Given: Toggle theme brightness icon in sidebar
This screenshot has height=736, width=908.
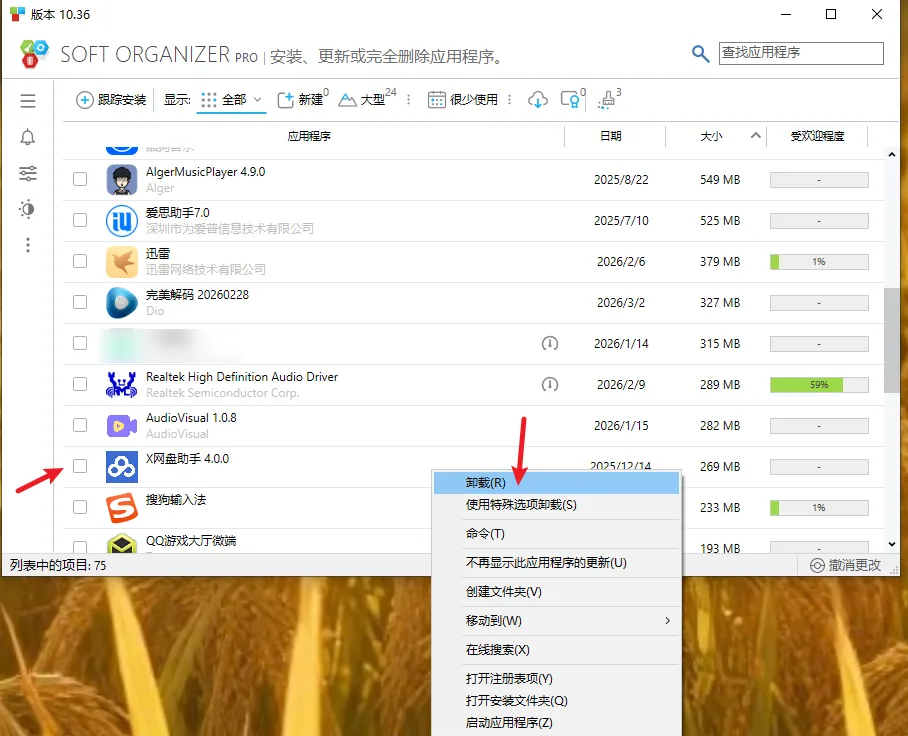Looking at the screenshot, I should tap(28, 209).
